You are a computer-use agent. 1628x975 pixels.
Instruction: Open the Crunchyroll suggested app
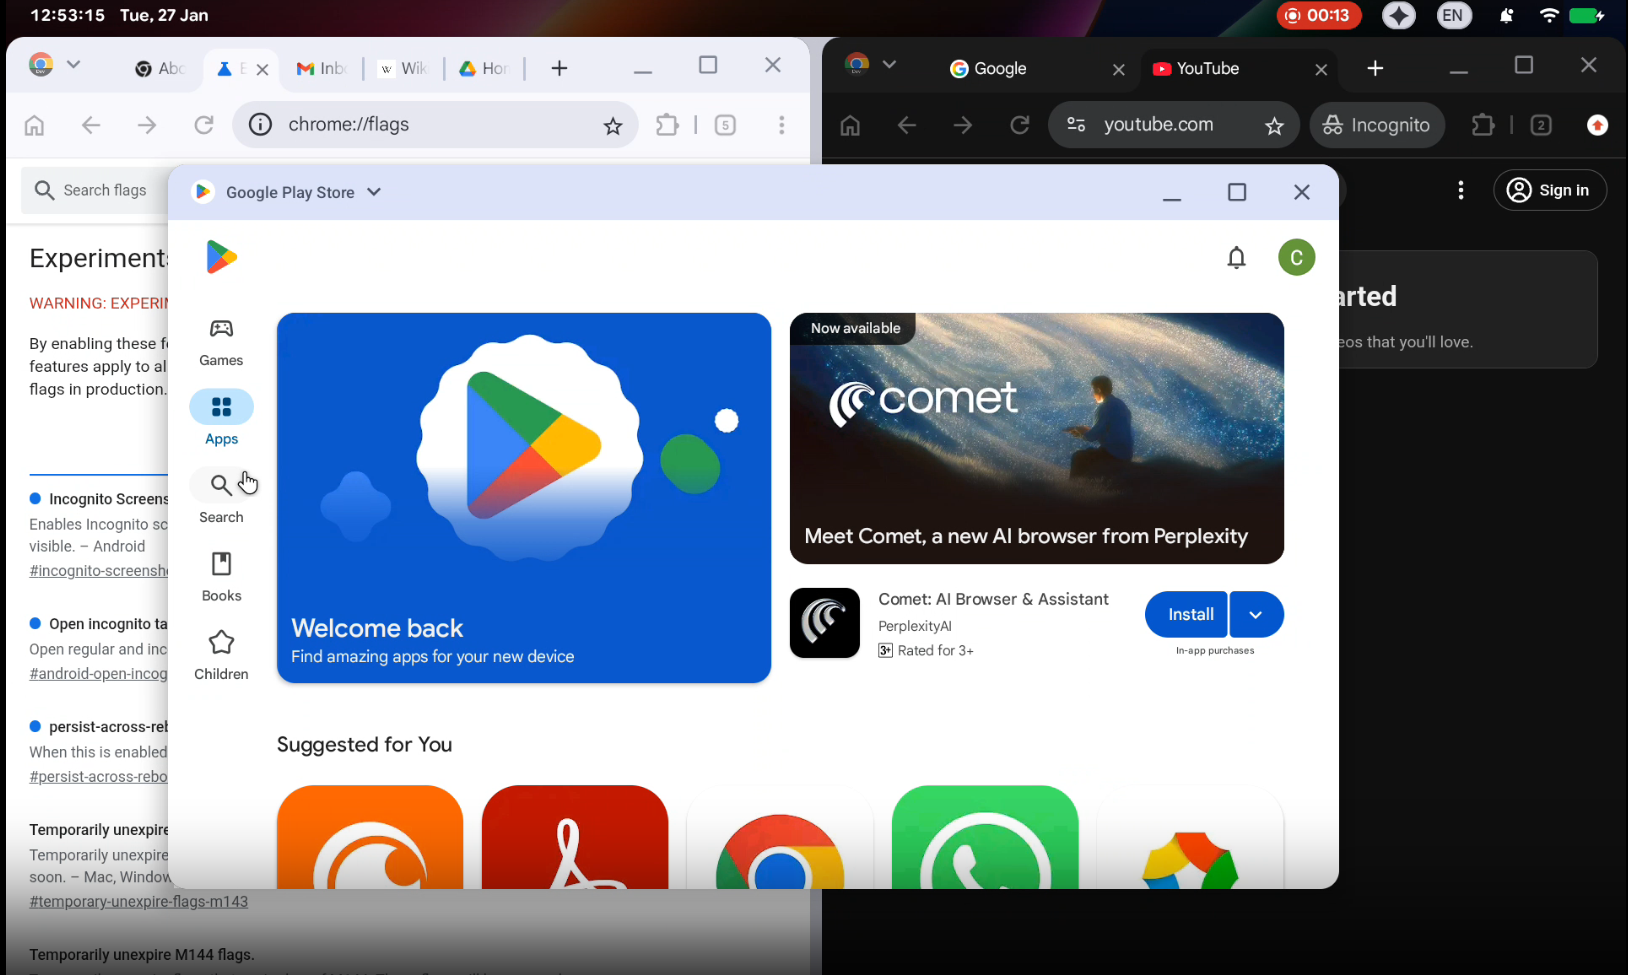(370, 837)
